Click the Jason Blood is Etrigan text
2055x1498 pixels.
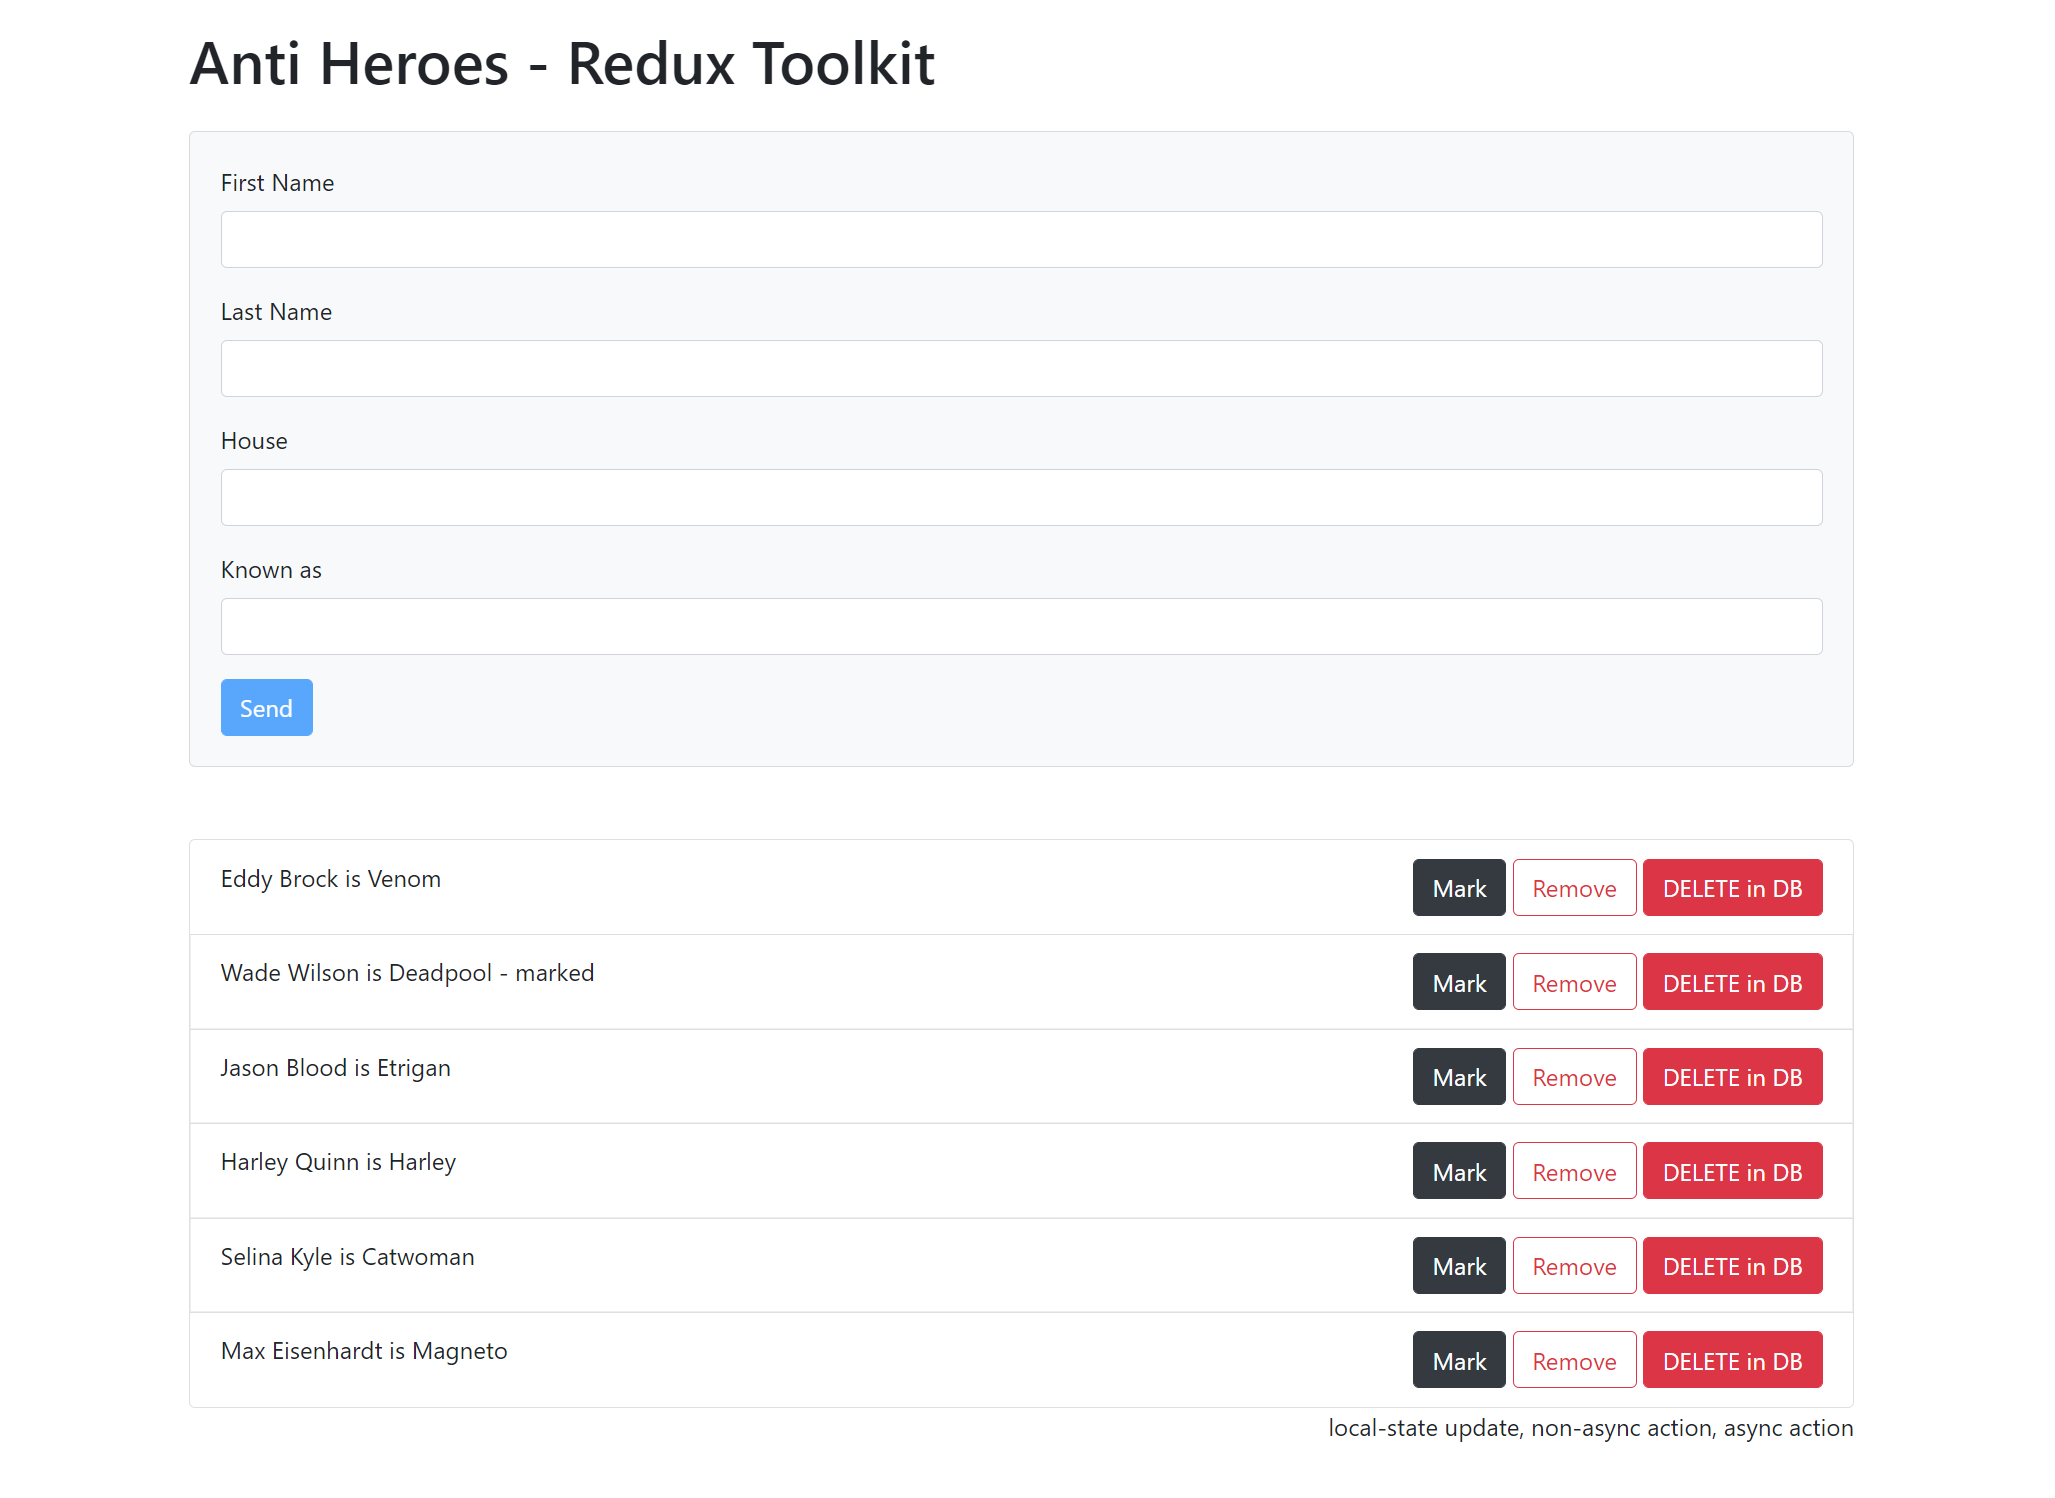(x=335, y=1068)
